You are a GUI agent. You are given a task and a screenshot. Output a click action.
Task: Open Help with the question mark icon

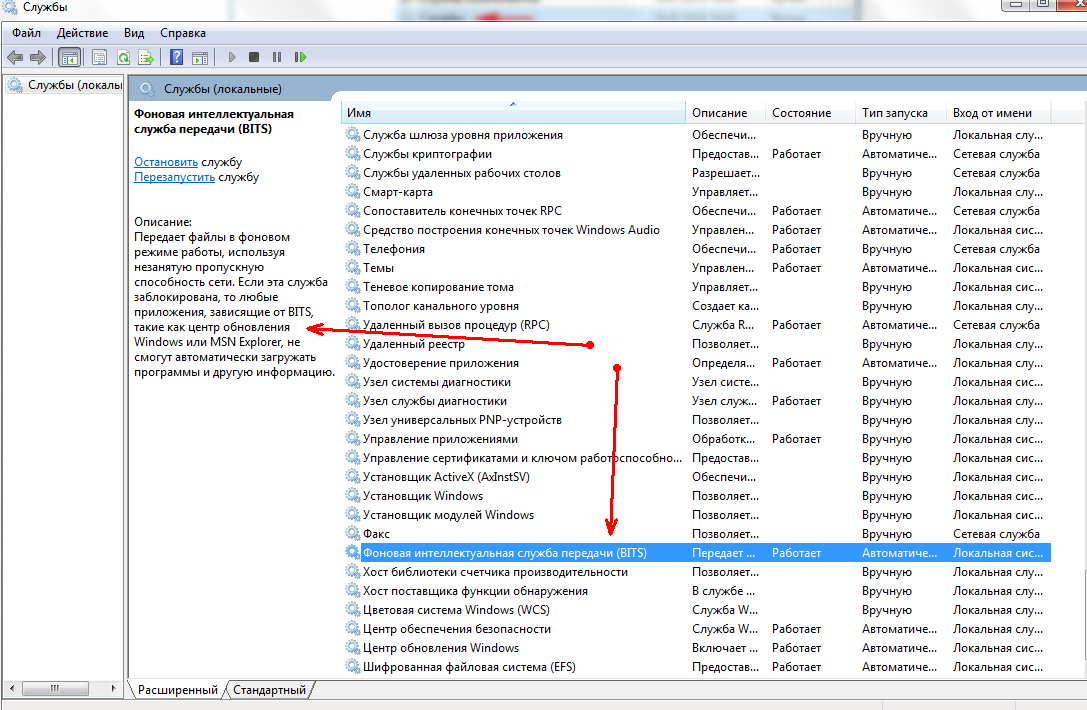(177, 58)
